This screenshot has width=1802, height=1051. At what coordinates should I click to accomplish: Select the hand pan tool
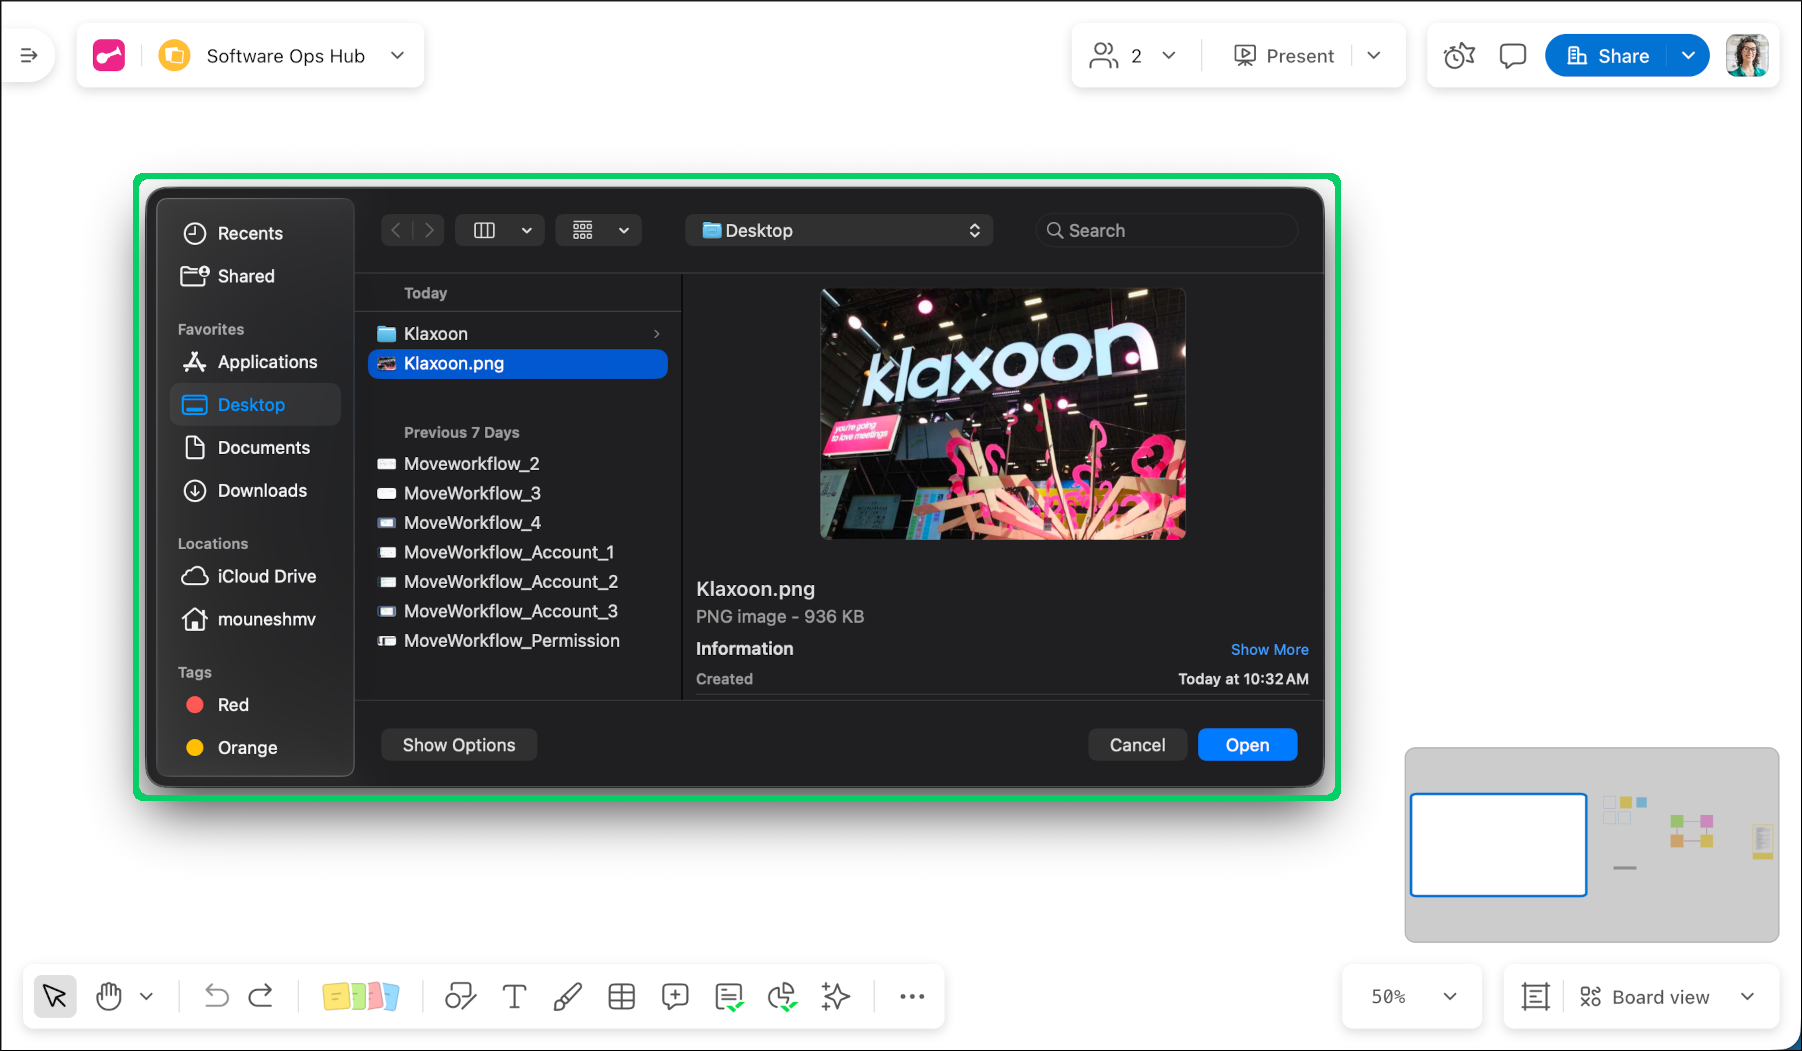pos(109,996)
